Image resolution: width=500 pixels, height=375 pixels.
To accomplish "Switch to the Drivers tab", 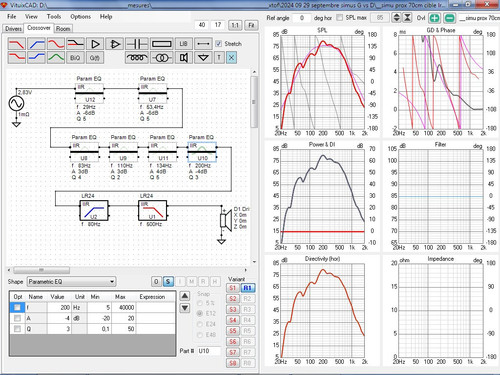I will (13, 29).
